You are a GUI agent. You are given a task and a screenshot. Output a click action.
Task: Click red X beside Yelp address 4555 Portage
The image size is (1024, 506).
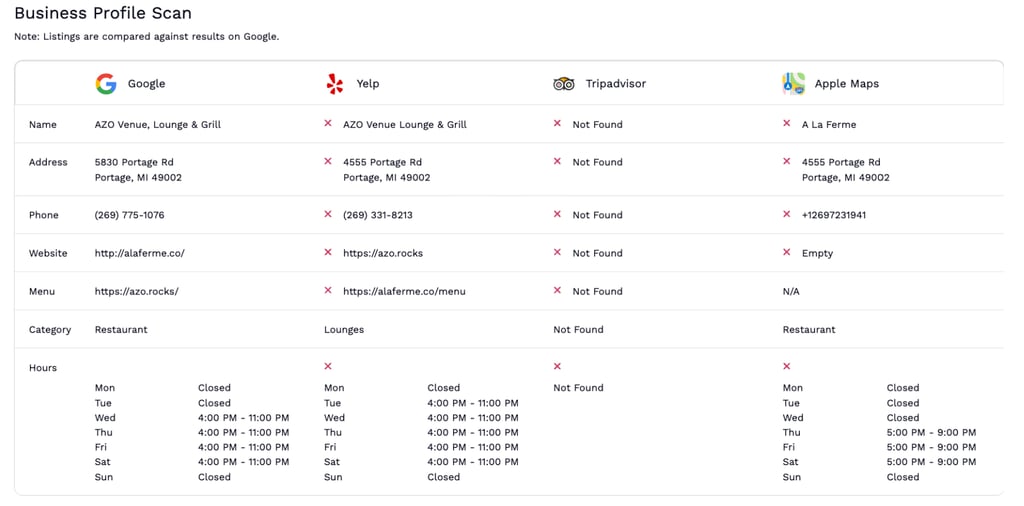(x=328, y=161)
